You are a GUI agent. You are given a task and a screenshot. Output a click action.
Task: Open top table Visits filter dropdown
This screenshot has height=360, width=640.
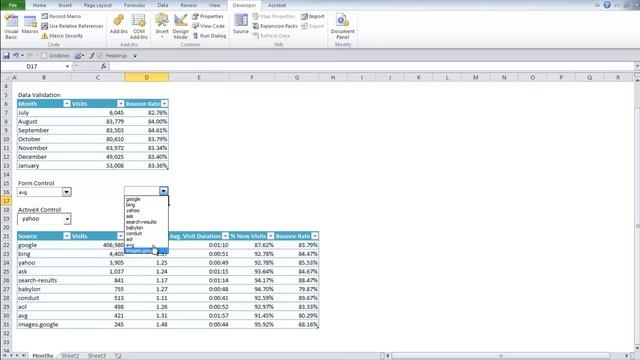click(120, 104)
